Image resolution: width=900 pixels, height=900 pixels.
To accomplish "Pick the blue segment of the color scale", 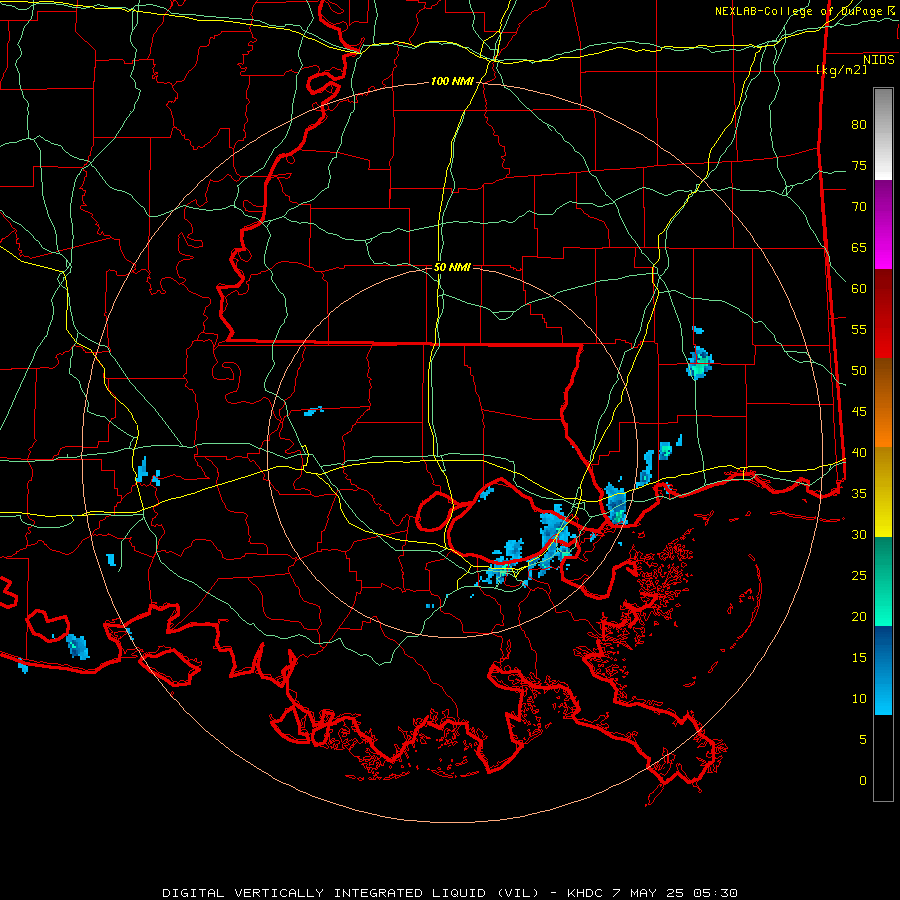I will (883, 670).
